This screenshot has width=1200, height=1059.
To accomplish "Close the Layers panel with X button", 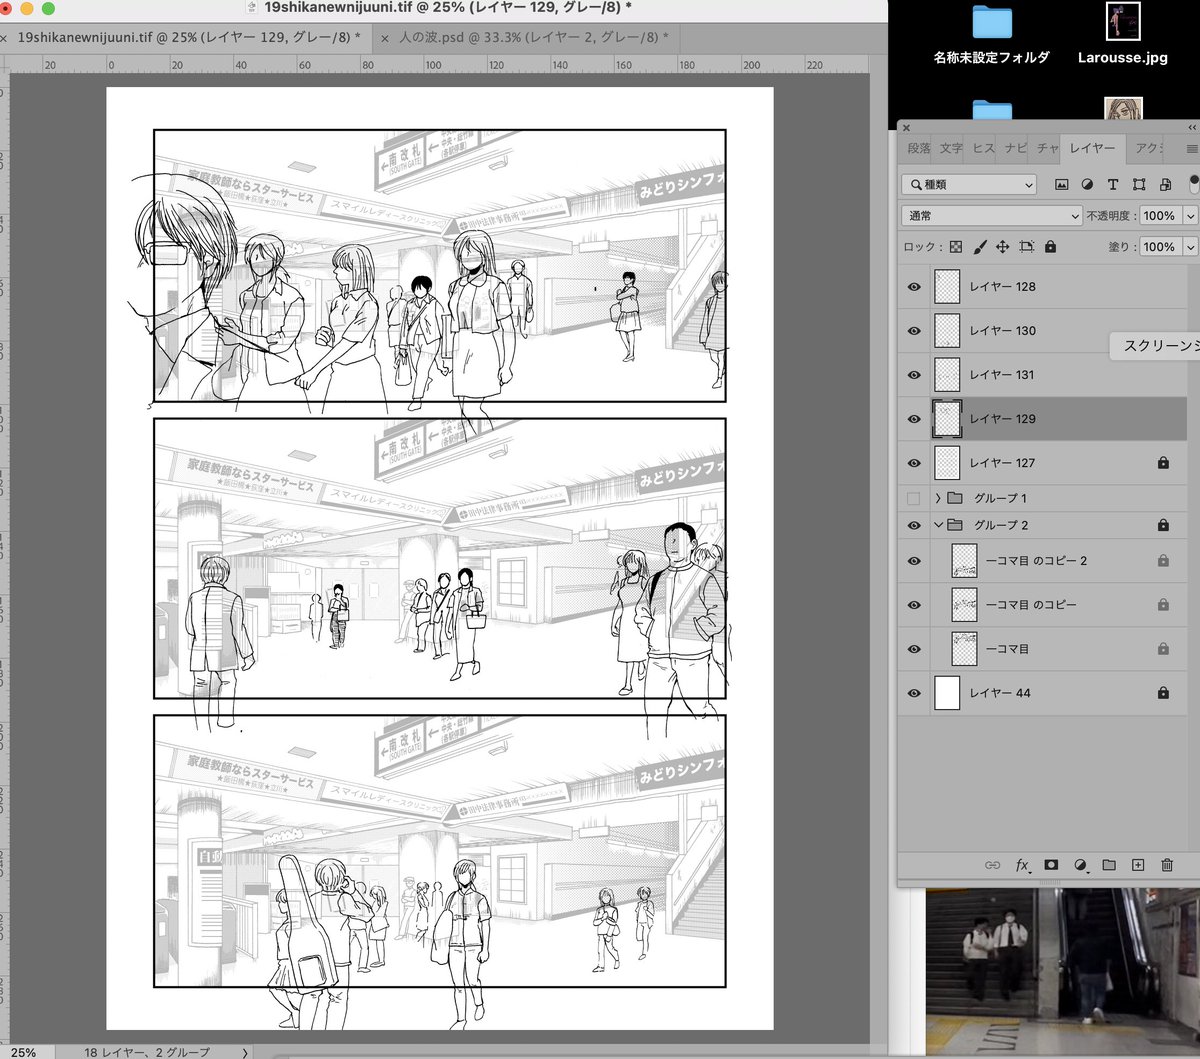I will [906, 127].
